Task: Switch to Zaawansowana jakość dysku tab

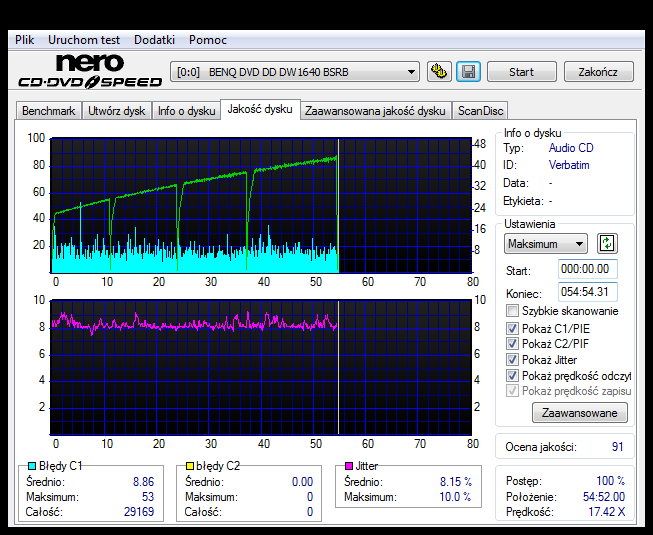Action: coord(375,111)
